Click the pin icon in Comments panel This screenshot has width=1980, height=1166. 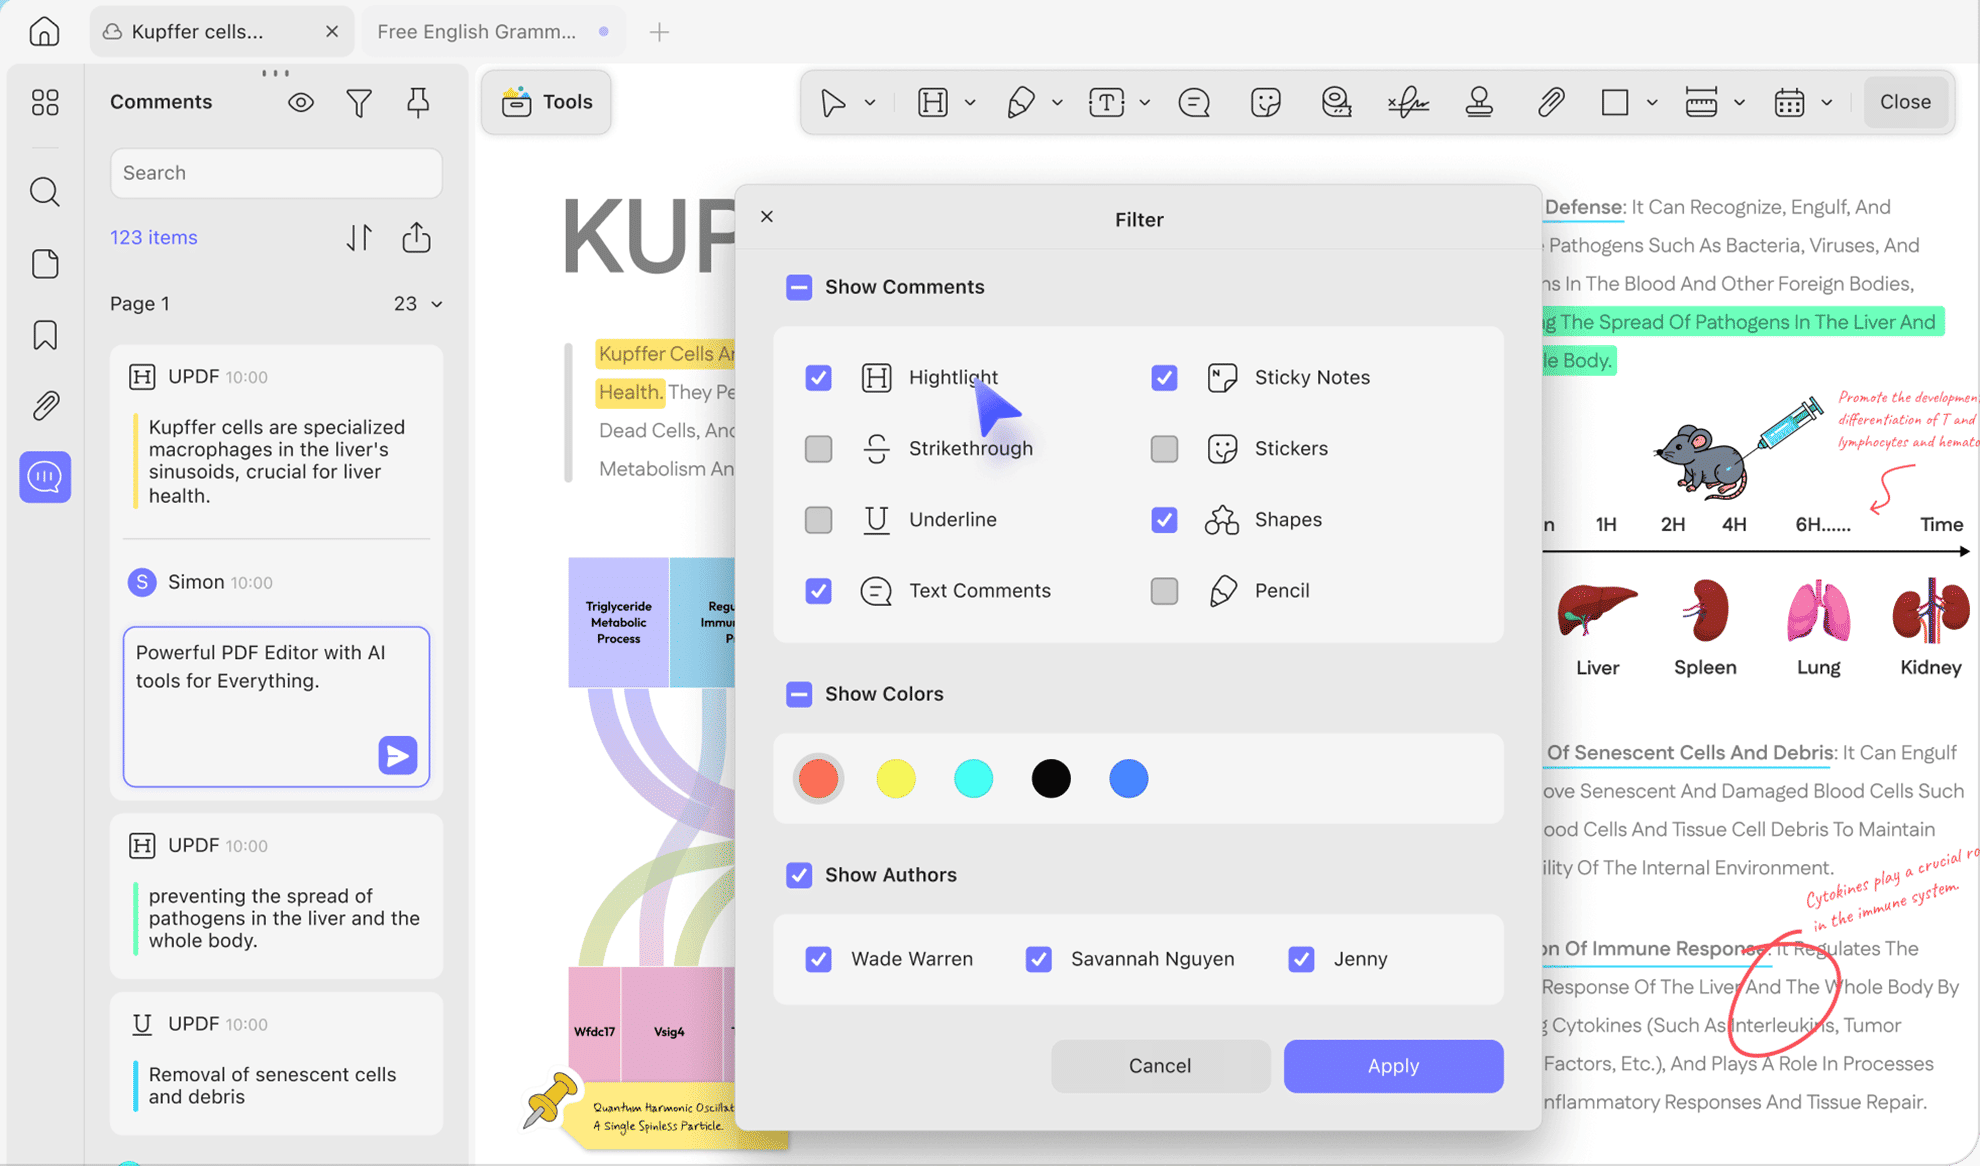point(418,102)
